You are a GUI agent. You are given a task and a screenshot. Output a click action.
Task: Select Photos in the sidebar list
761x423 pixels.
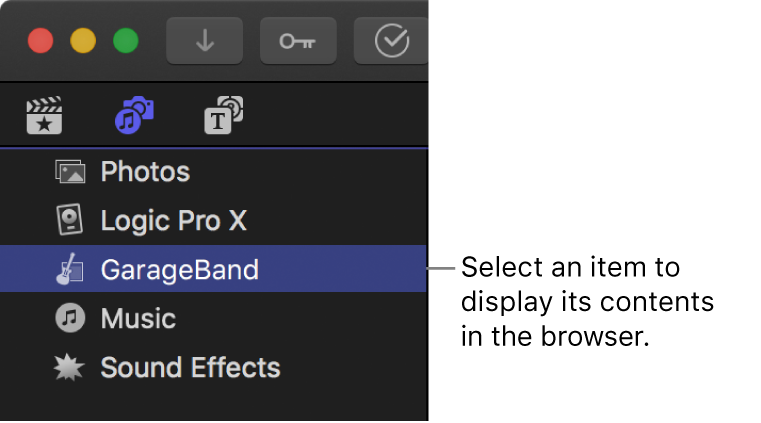pyautogui.click(x=145, y=172)
